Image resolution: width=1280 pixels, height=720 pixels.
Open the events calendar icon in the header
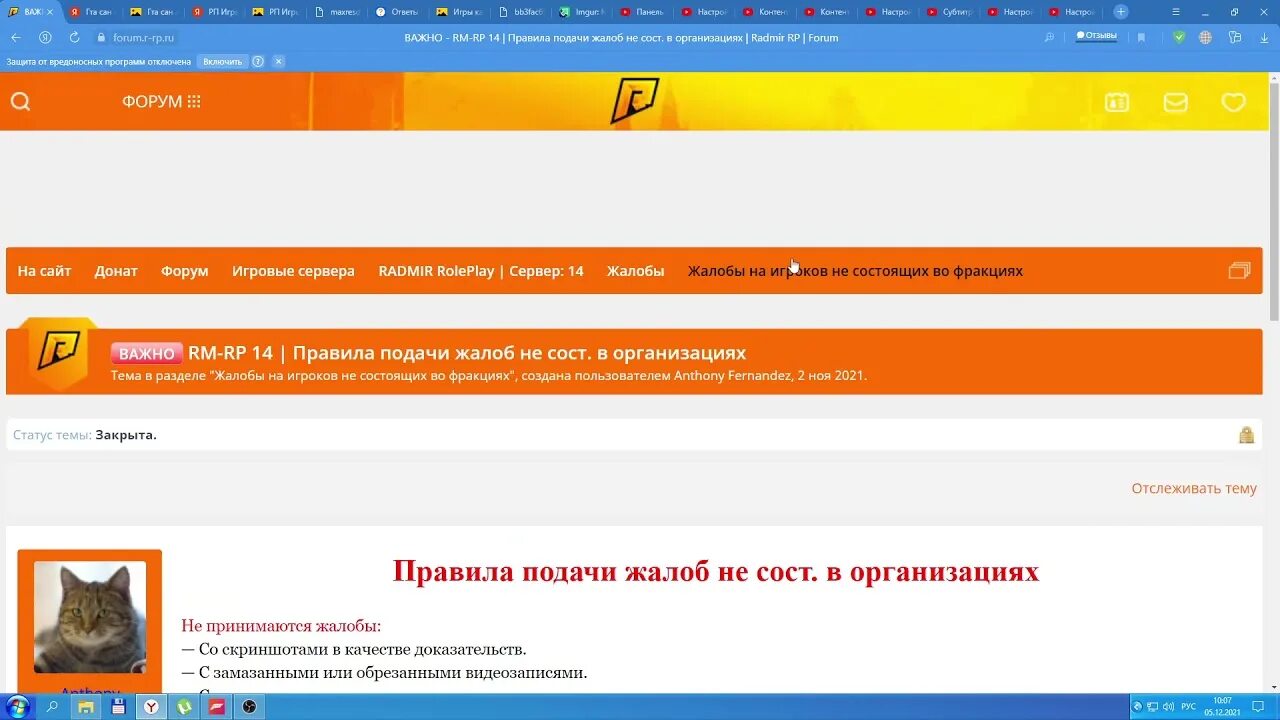click(1116, 101)
